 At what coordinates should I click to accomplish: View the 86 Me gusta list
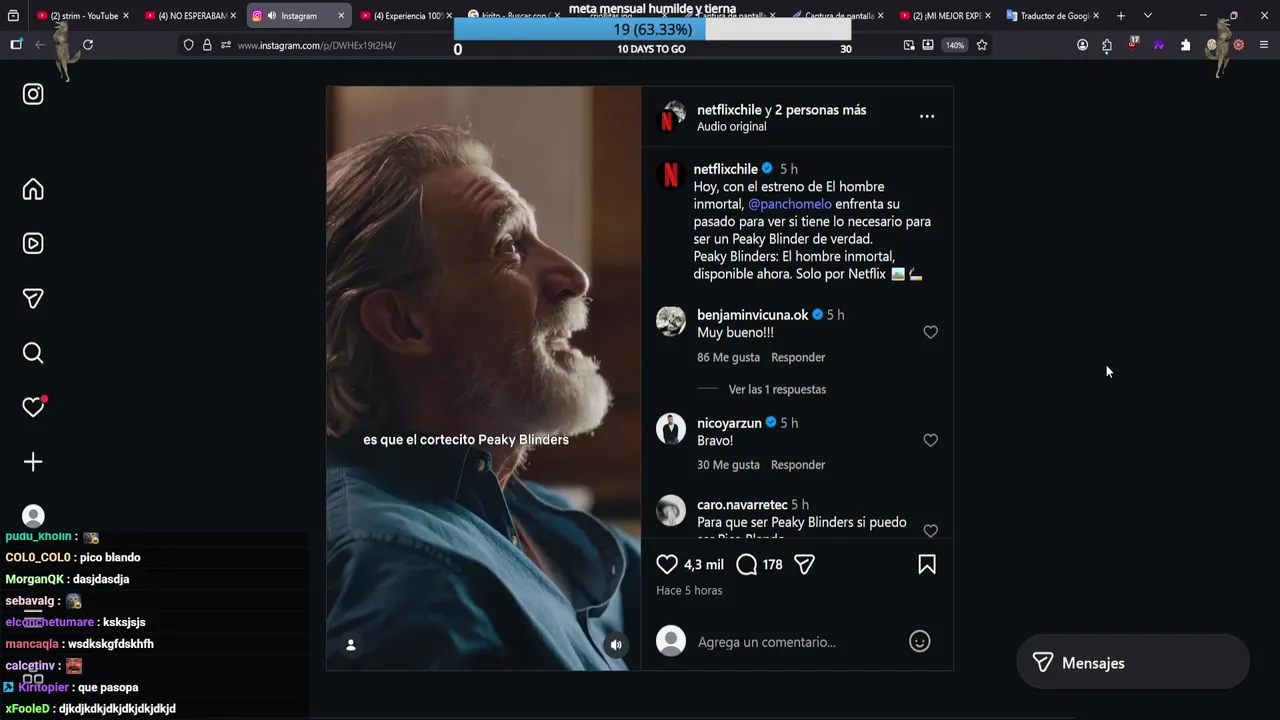coord(728,357)
